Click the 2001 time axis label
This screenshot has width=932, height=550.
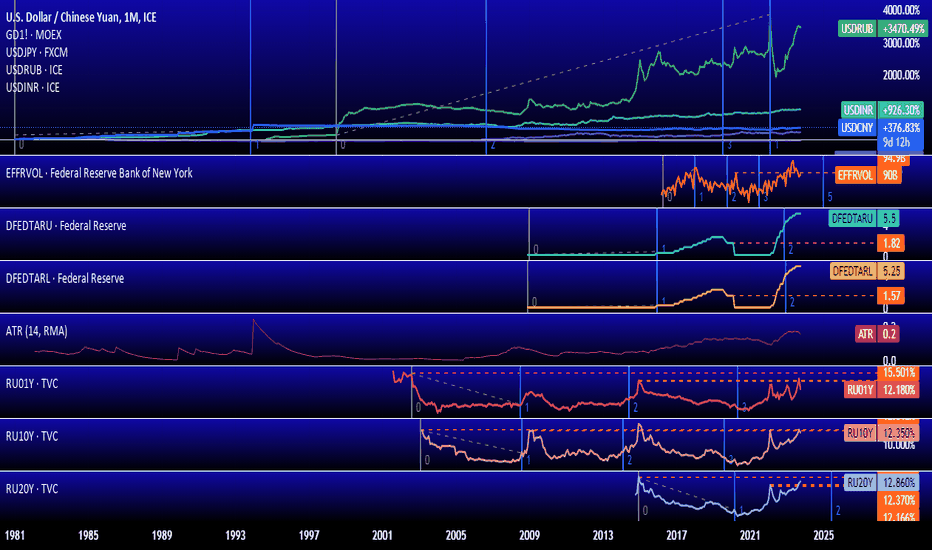click(382, 536)
